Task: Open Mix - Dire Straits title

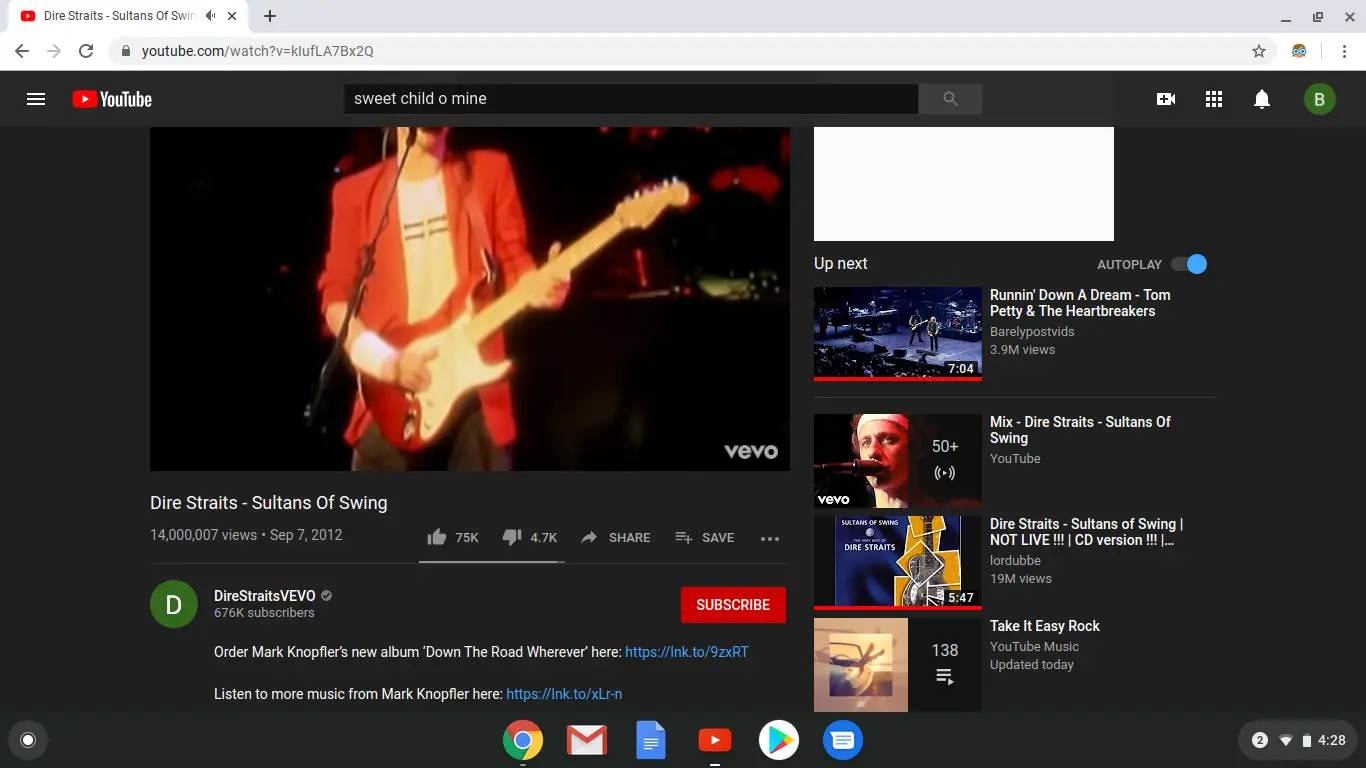Action: tap(1080, 430)
